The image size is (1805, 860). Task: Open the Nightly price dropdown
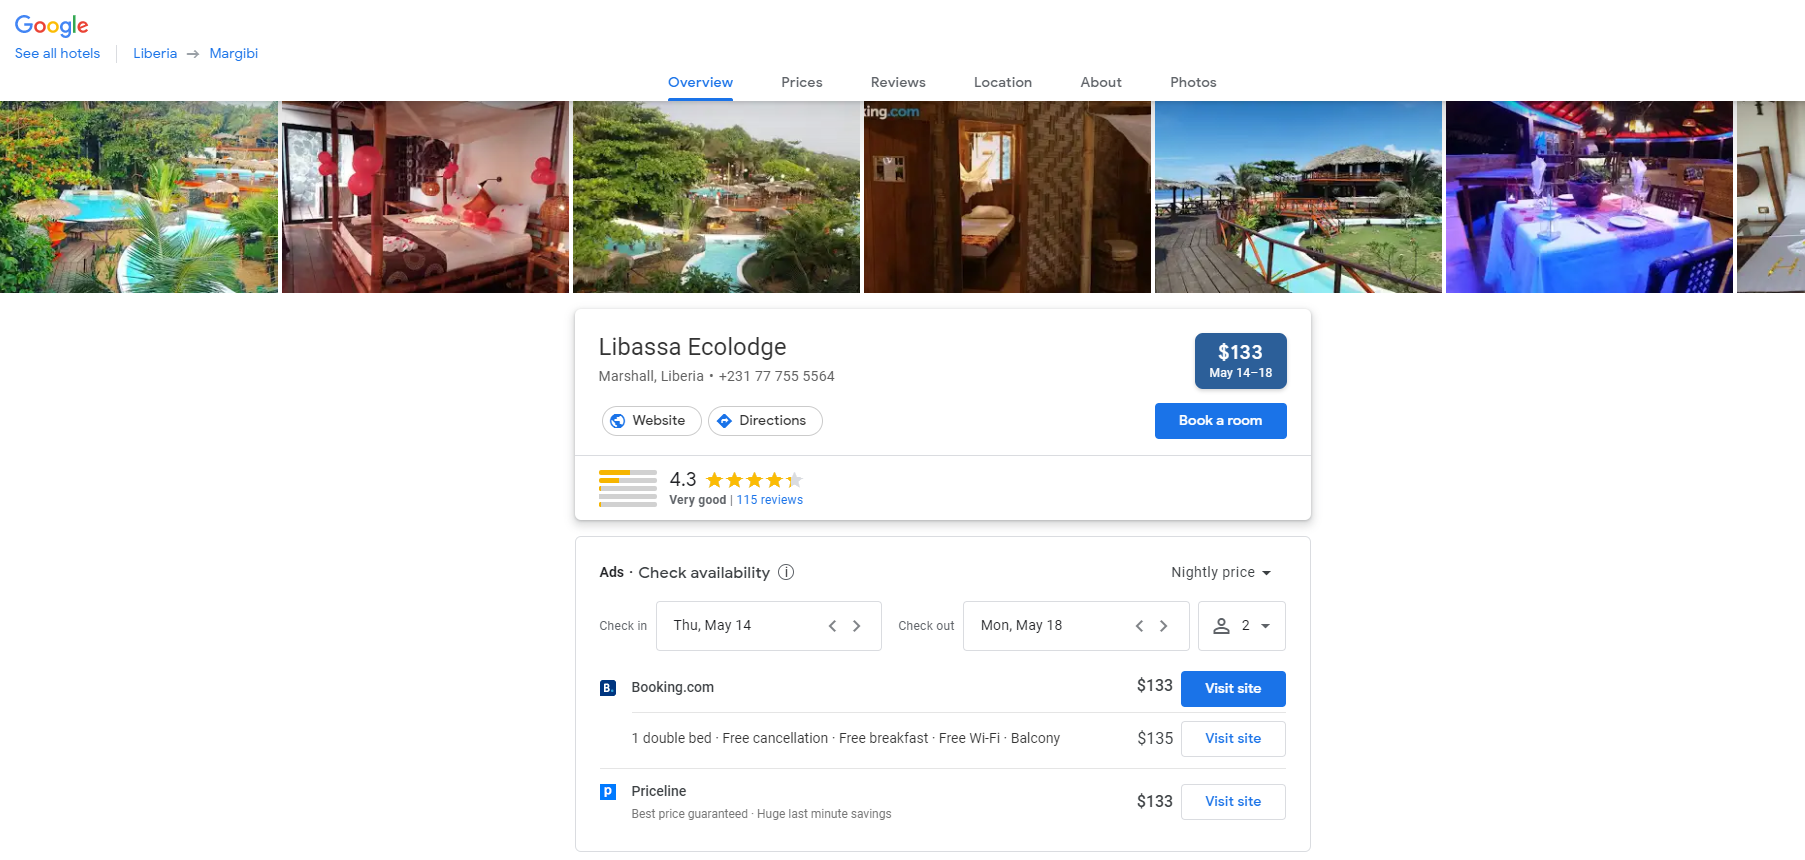point(1221,573)
